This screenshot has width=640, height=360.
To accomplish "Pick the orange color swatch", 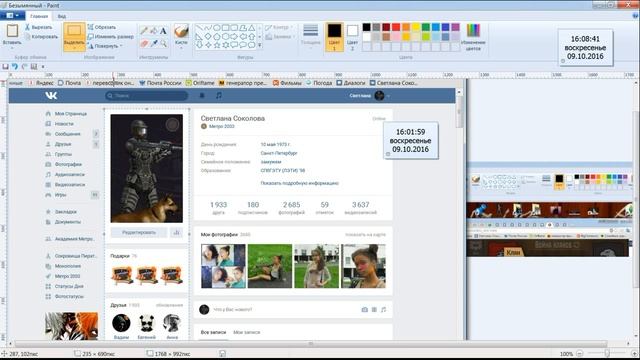I will 406,27.
